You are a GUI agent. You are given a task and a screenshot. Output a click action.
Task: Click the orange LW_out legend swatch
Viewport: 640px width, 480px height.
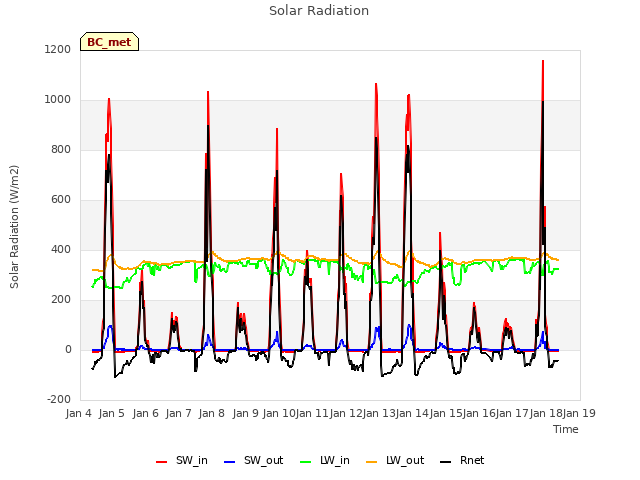[x=371, y=462]
